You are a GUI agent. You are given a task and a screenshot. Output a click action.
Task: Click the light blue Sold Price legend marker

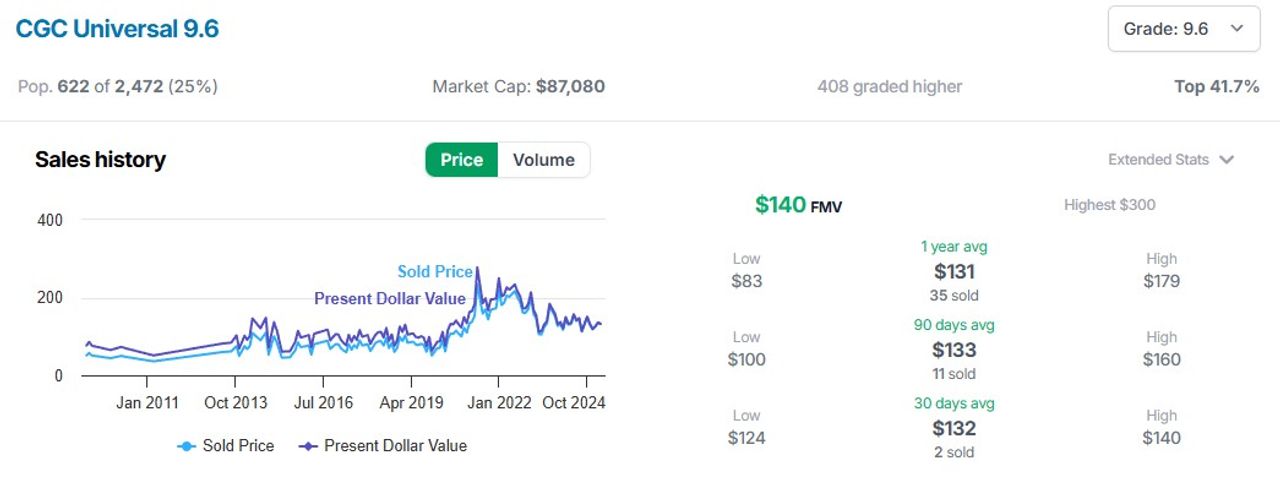click(186, 446)
